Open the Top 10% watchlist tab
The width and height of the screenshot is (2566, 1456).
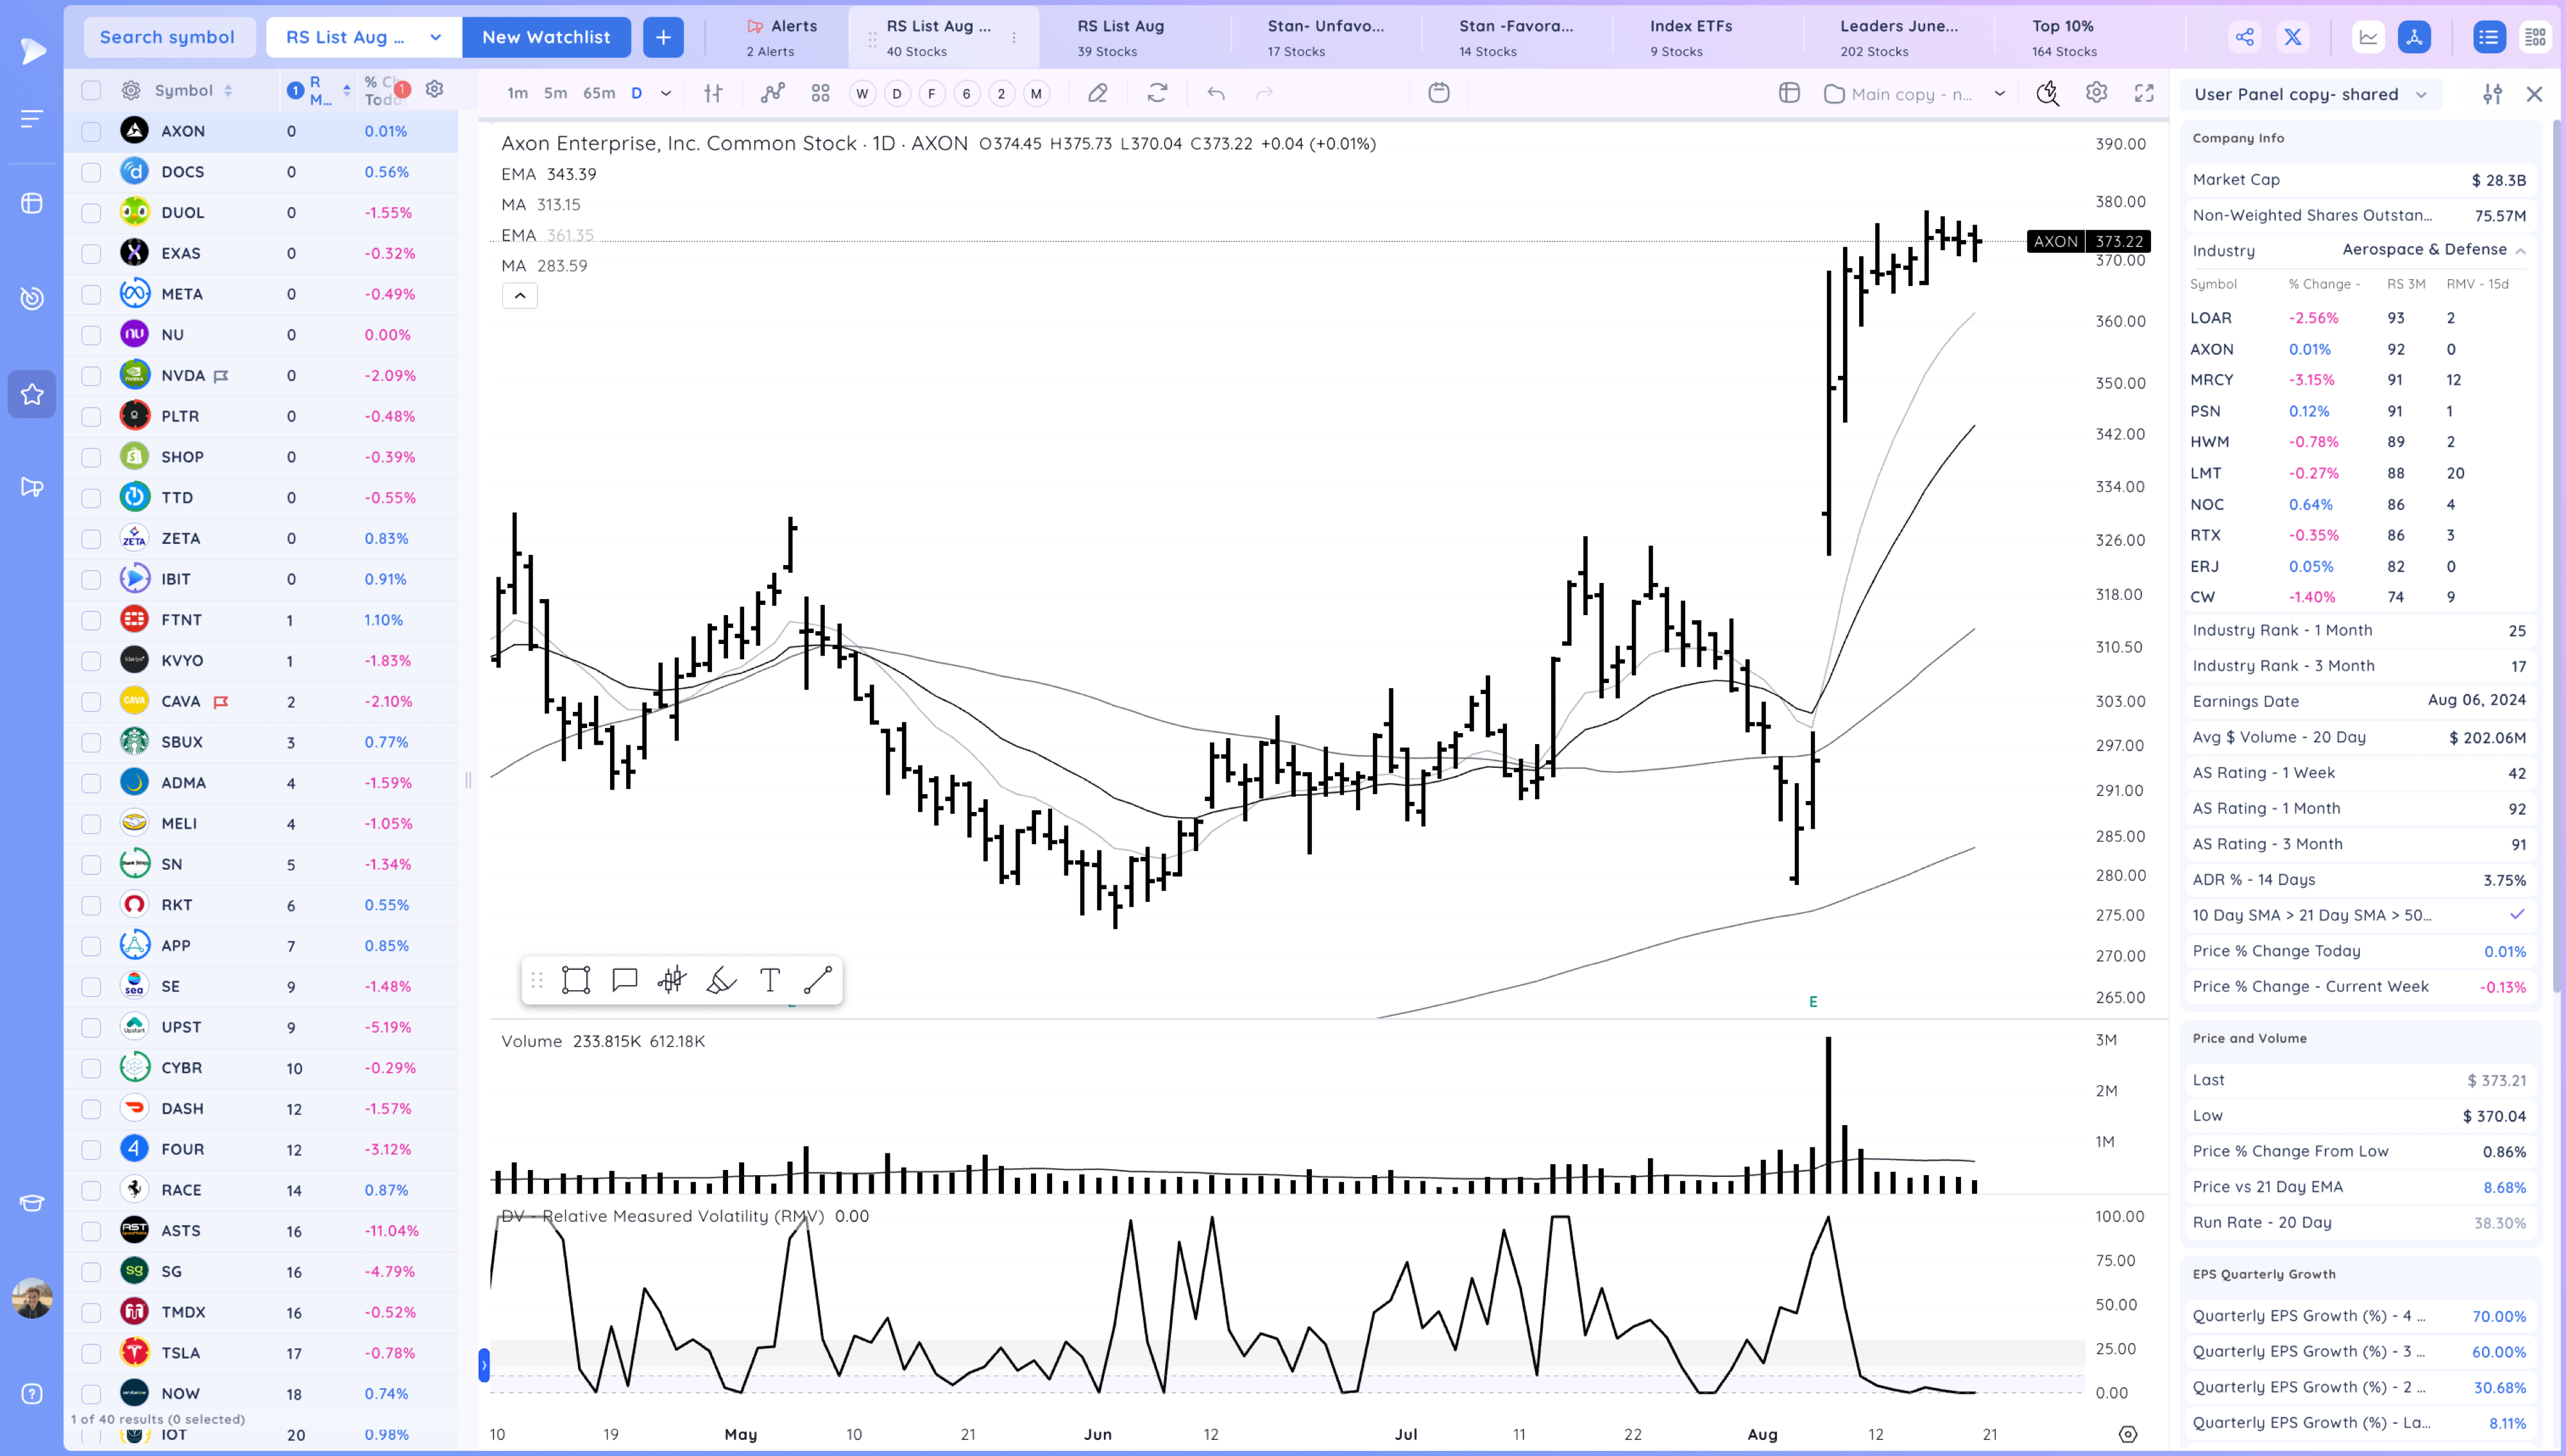(x=2063, y=37)
